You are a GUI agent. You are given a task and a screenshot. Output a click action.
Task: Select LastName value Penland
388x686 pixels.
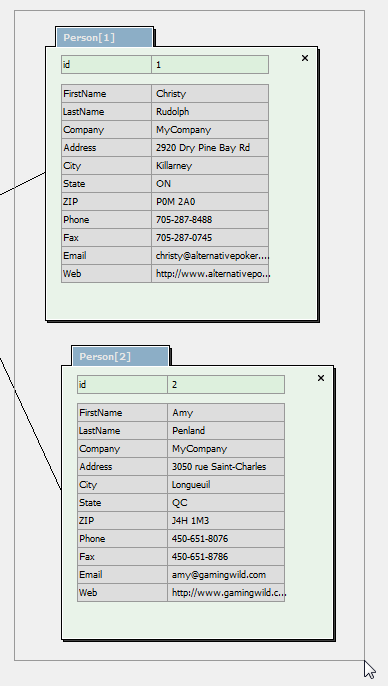coord(226,430)
